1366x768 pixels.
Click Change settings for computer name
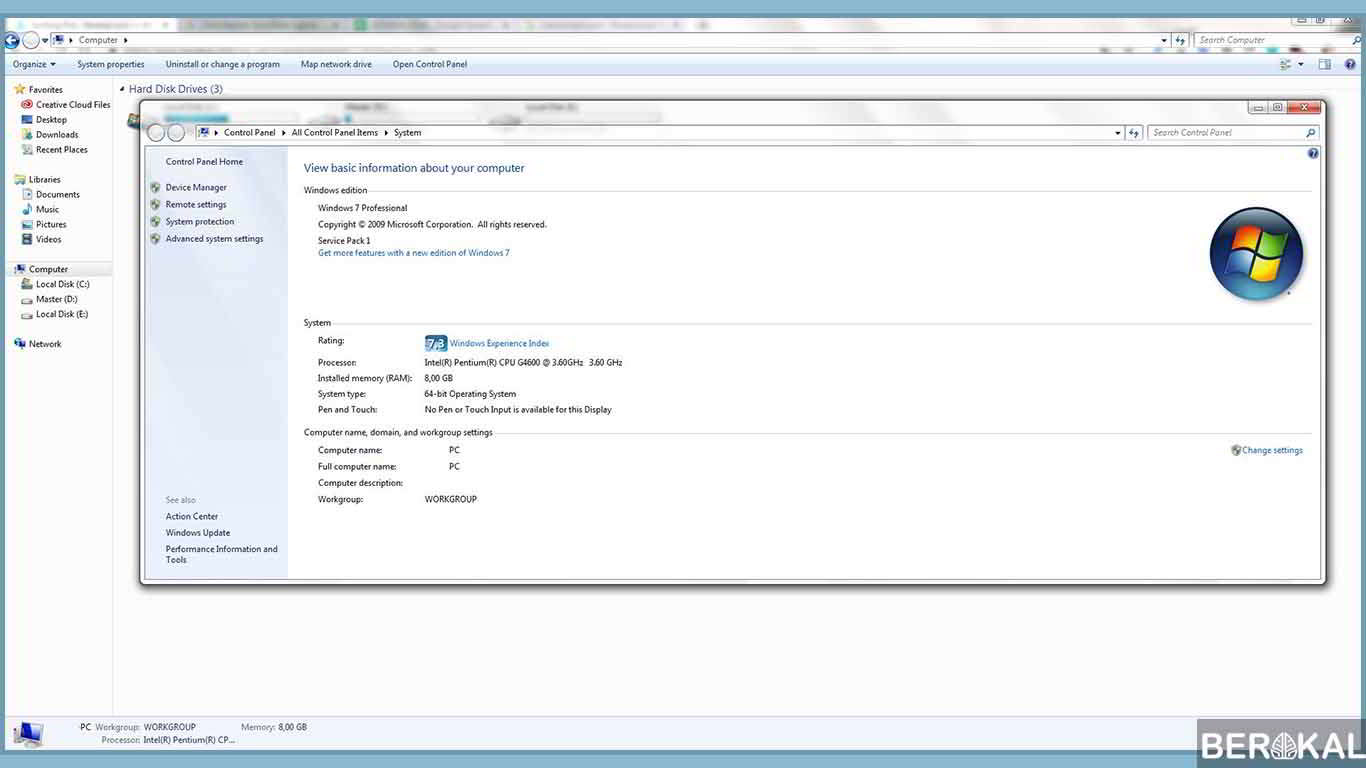(1272, 450)
